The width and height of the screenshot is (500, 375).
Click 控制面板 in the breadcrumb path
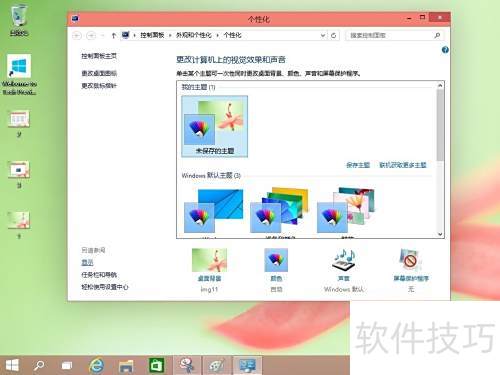point(152,35)
